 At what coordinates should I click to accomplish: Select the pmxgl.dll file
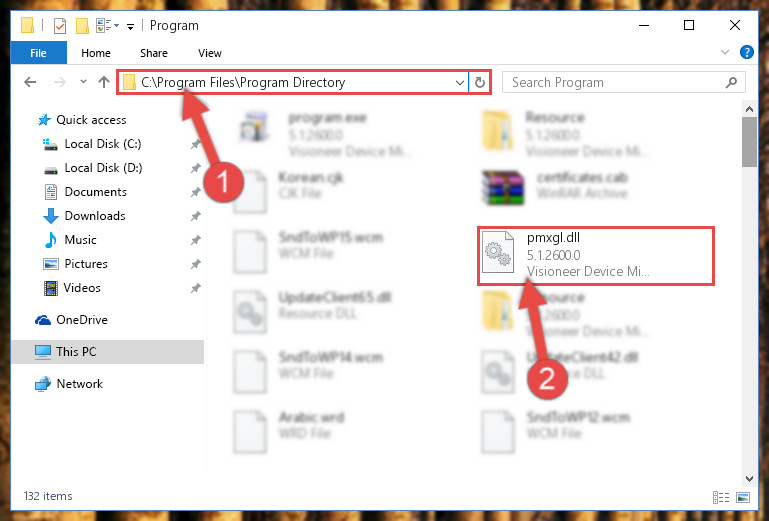click(595, 255)
